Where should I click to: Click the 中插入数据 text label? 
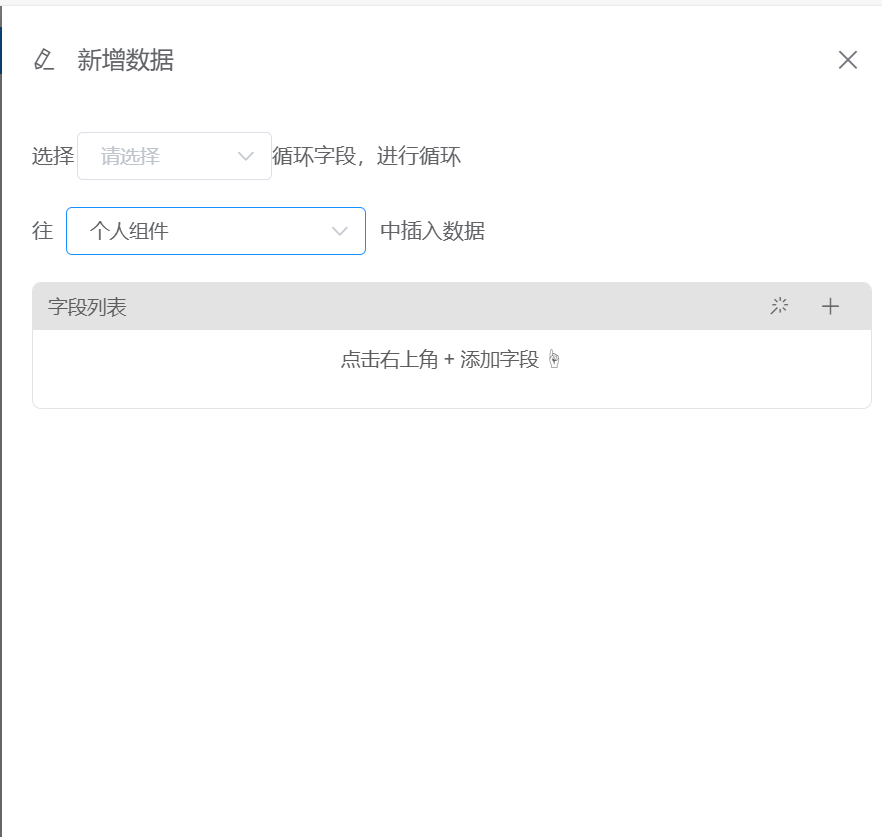432,231
